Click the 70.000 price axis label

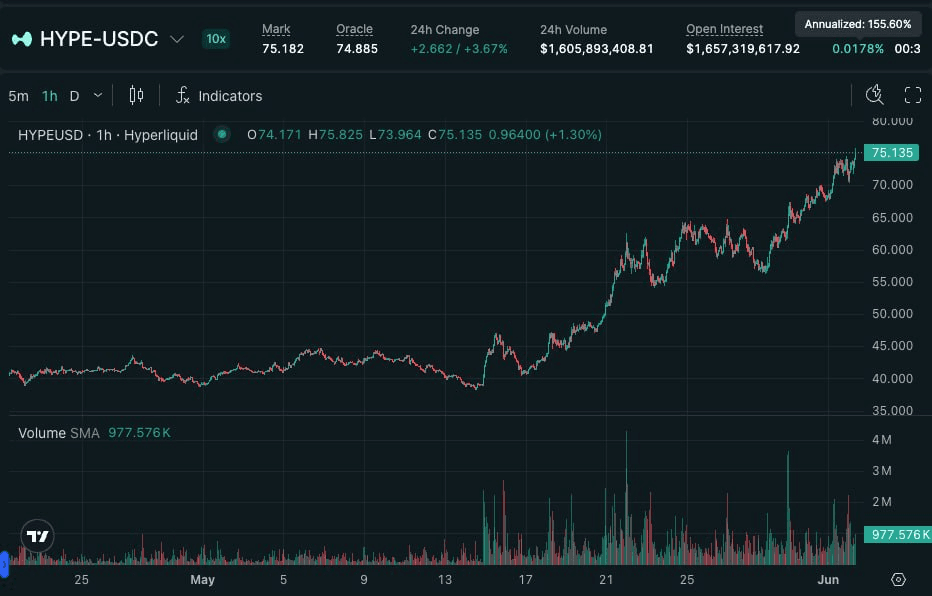click(x=892, y=185)
